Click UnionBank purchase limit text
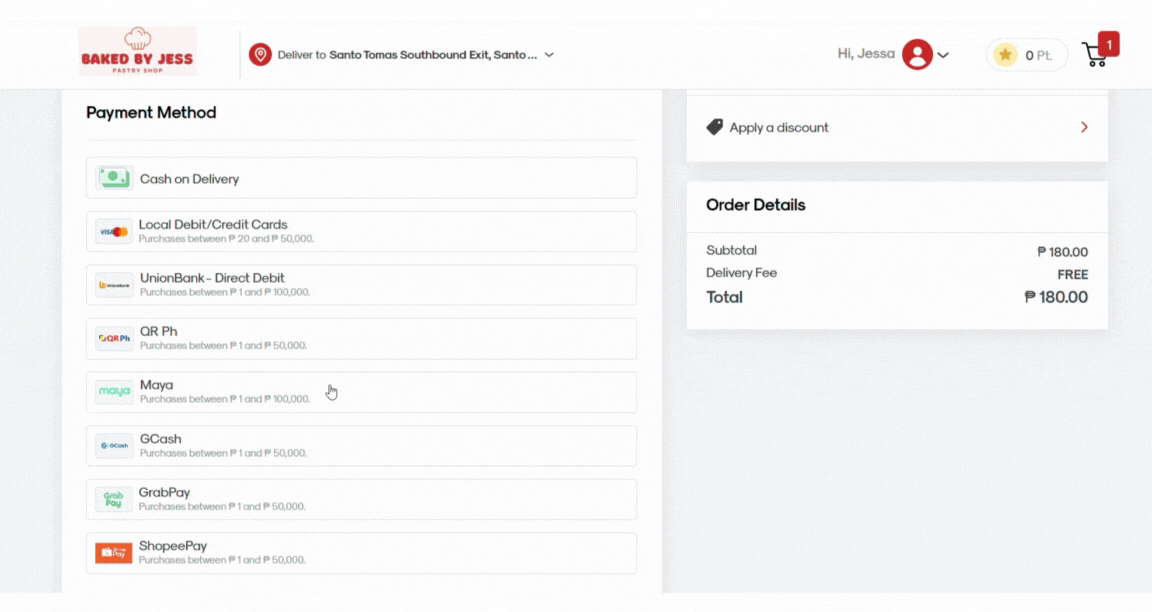Screen dimensions: 1152x612 pyautogui.click(x=225, y=292)
